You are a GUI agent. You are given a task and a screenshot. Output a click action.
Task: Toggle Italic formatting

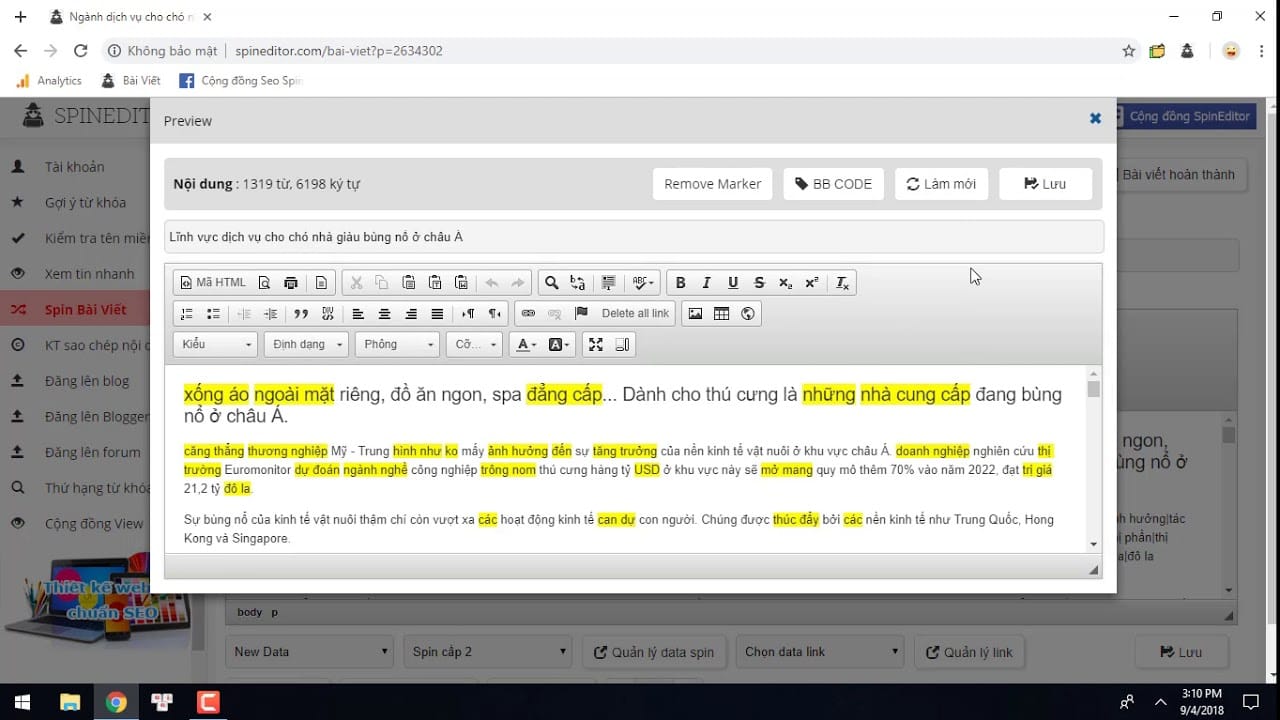coord(706,283)
